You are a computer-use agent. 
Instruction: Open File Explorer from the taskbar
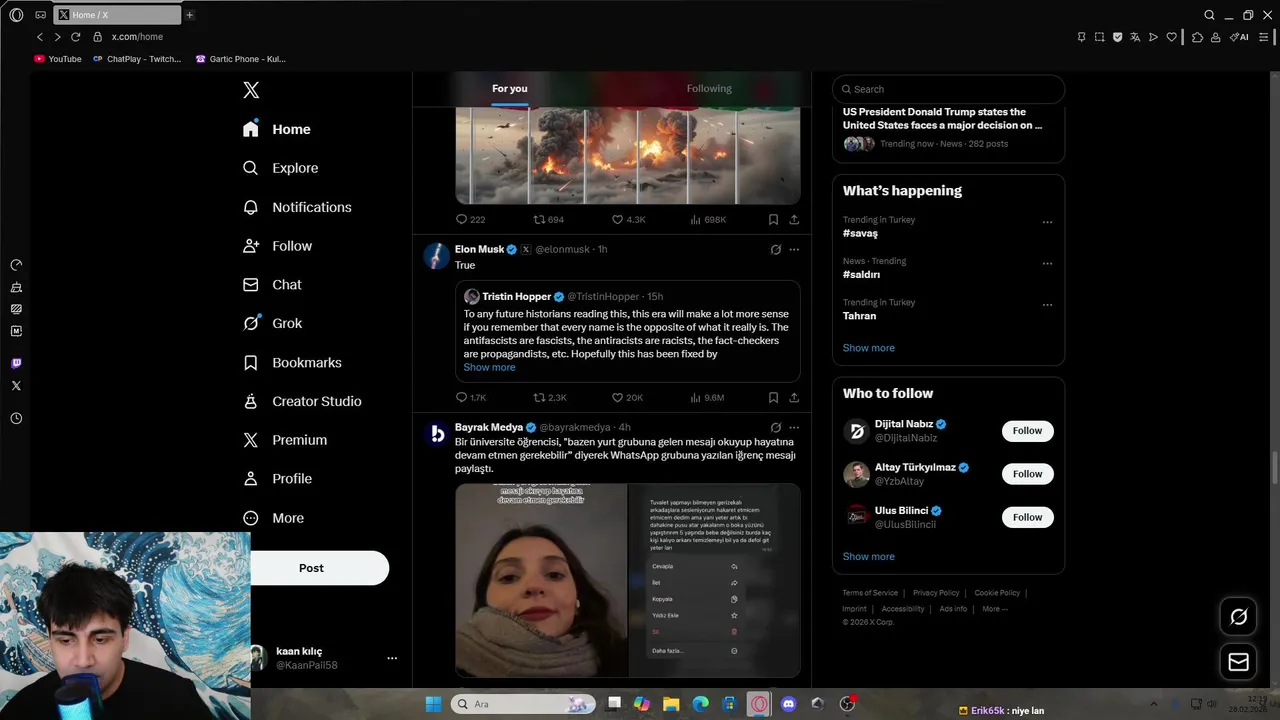(x=671, y=704)
